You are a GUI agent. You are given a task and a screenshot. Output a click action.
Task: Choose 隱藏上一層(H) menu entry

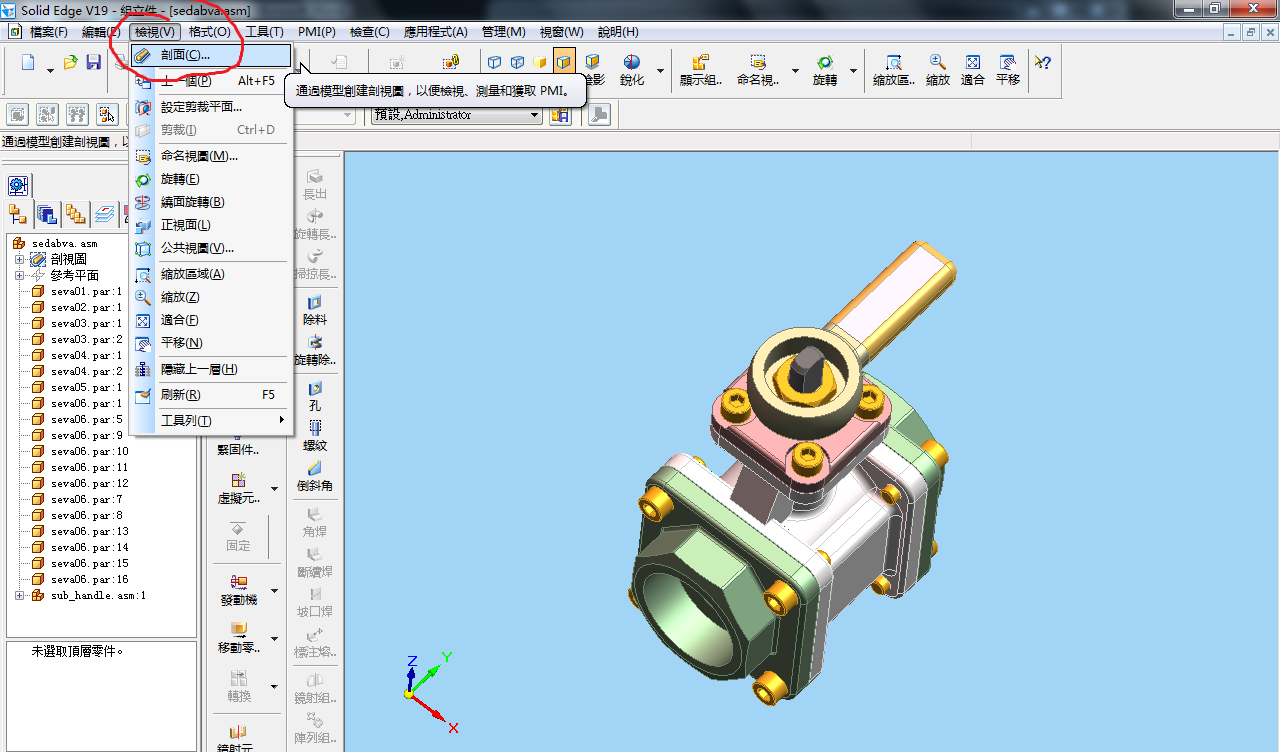click(x=211, y=369)
